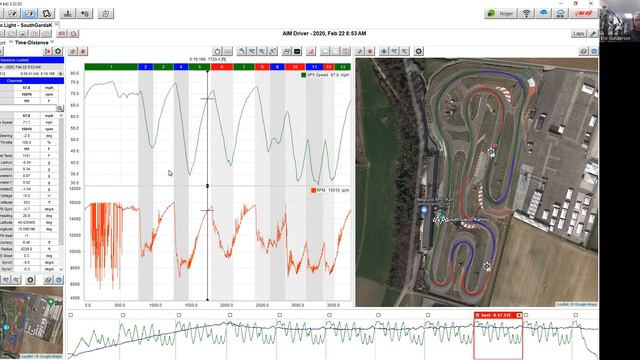Click the GPS Speed green legend swatch
The width and height of the screenshot is (640, 360).
(x=303, y=75)
